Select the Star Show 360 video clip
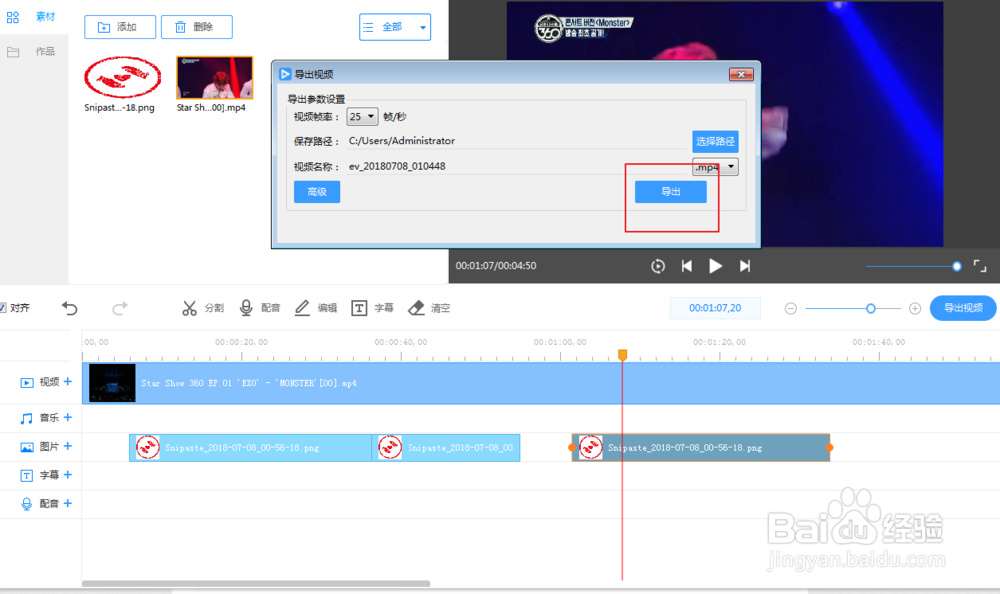This screenshot has width=1000, height=594. (x=541, y=383)
